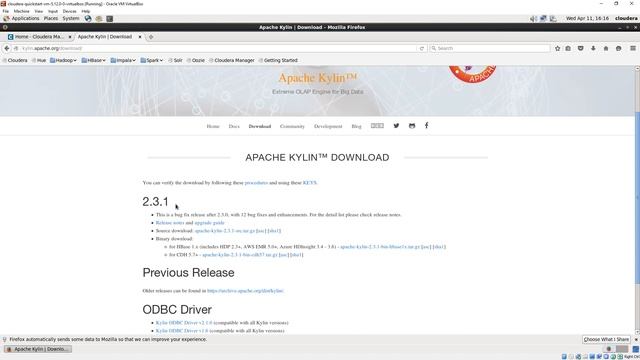The width and height of the screenshot is (640, 360).
Task: Go to Blog in the Kylin site nav
Action: pos(356,126)
